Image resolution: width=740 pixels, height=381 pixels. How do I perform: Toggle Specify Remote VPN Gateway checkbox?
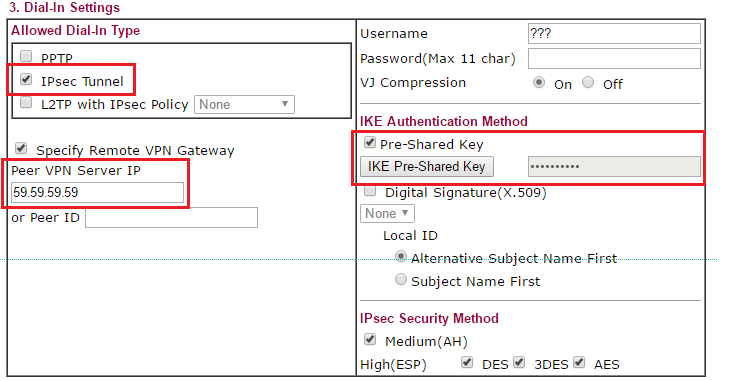coord(21,148)
